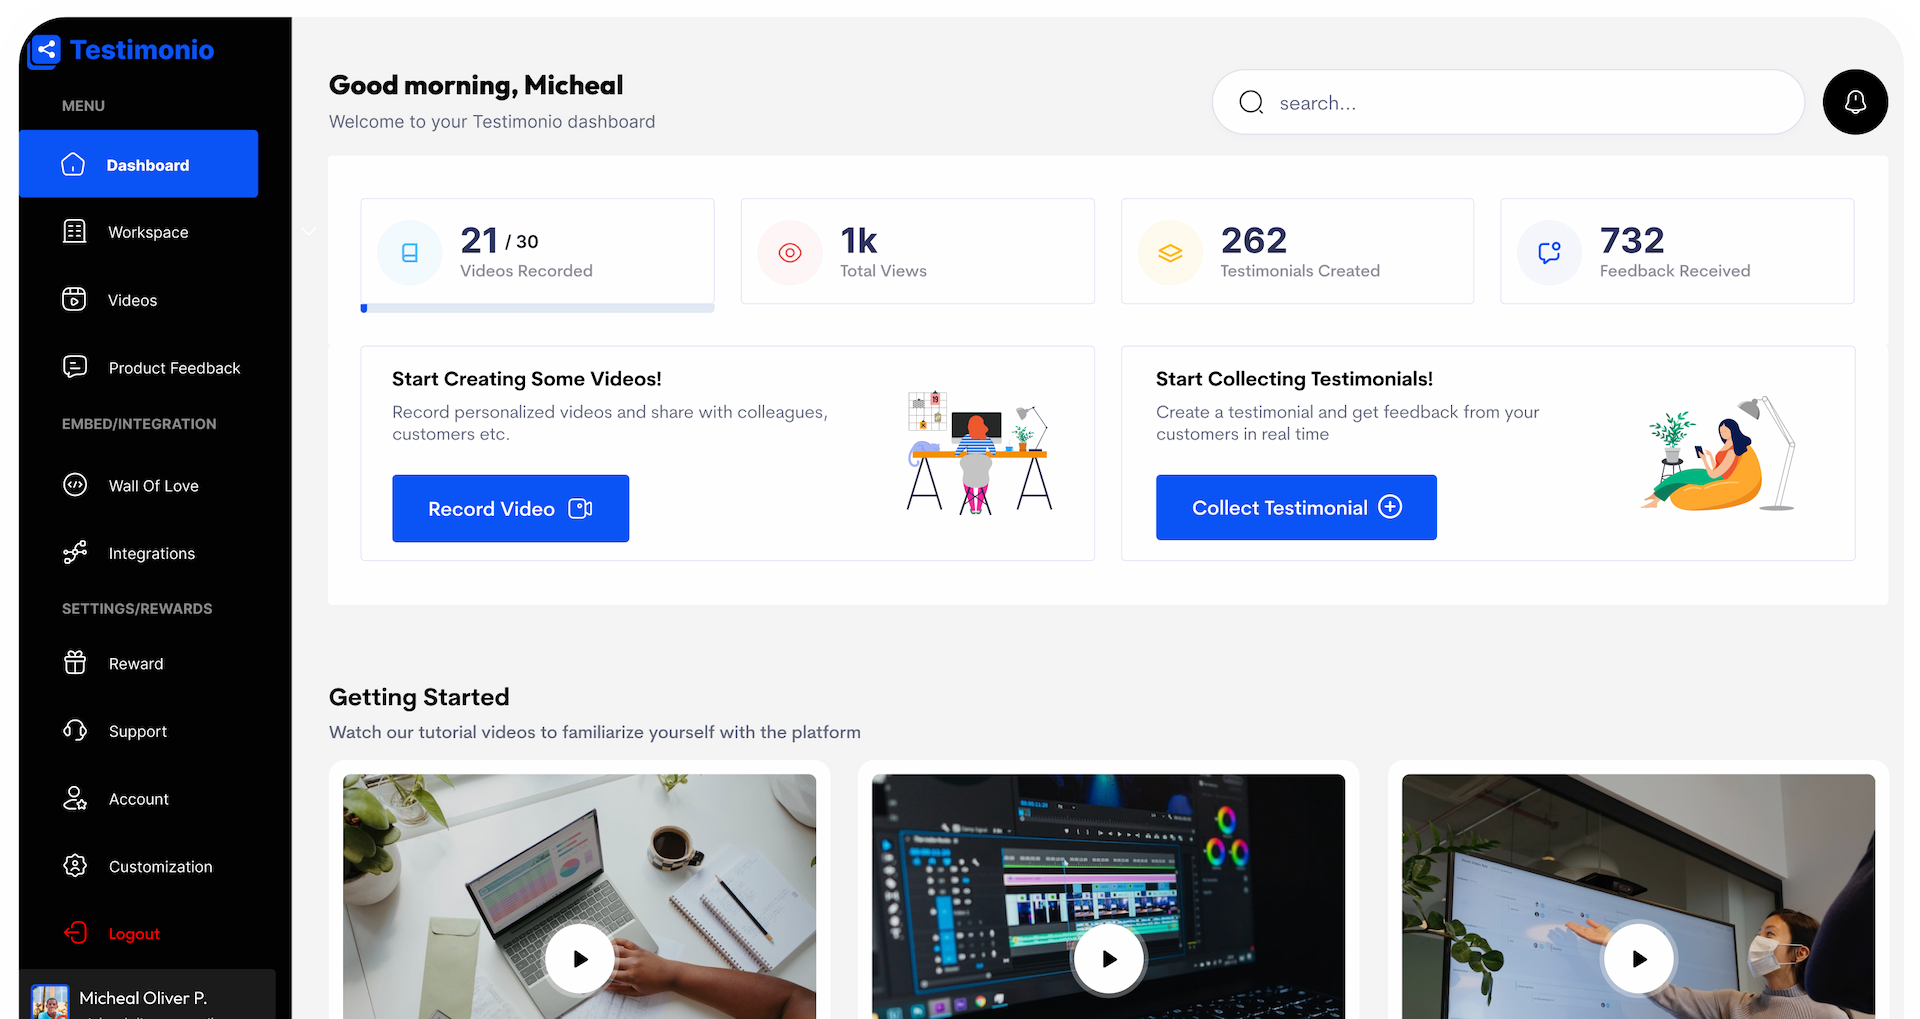
Task: Click the Record Video button
Action: point(510,508)
